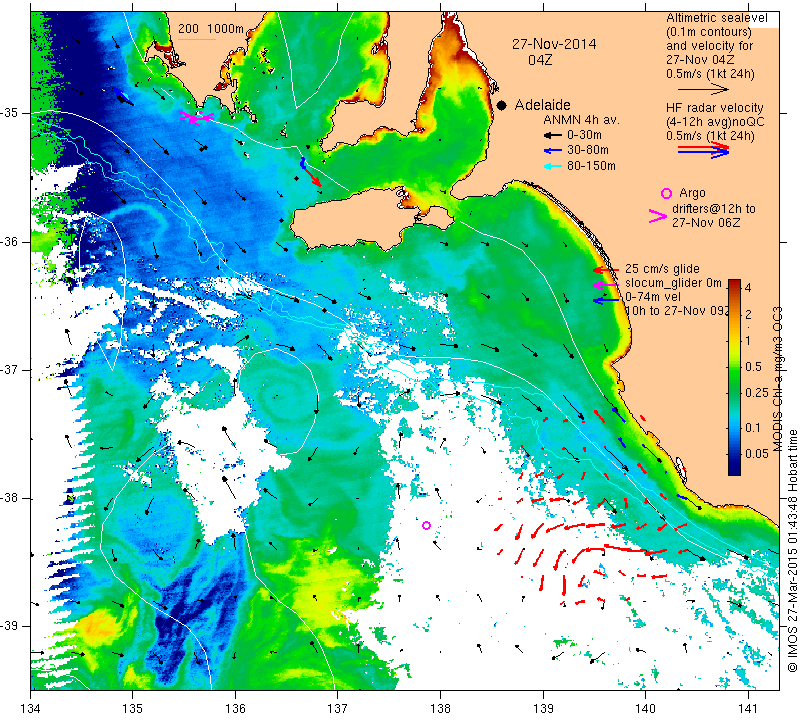Click the 'Argo' legend label
The width and height of the screenshot is (800, 720).
[692, 193]
